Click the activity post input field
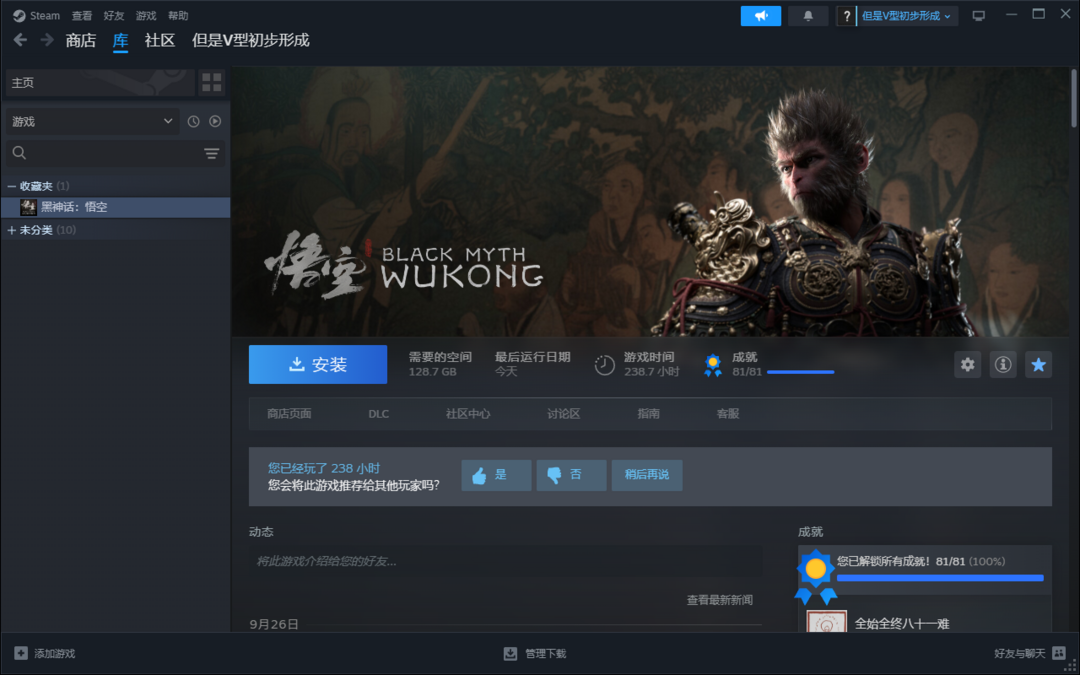Image resolution: width=1080 pixels, height=675 pixels. click(x=506, y=561)
